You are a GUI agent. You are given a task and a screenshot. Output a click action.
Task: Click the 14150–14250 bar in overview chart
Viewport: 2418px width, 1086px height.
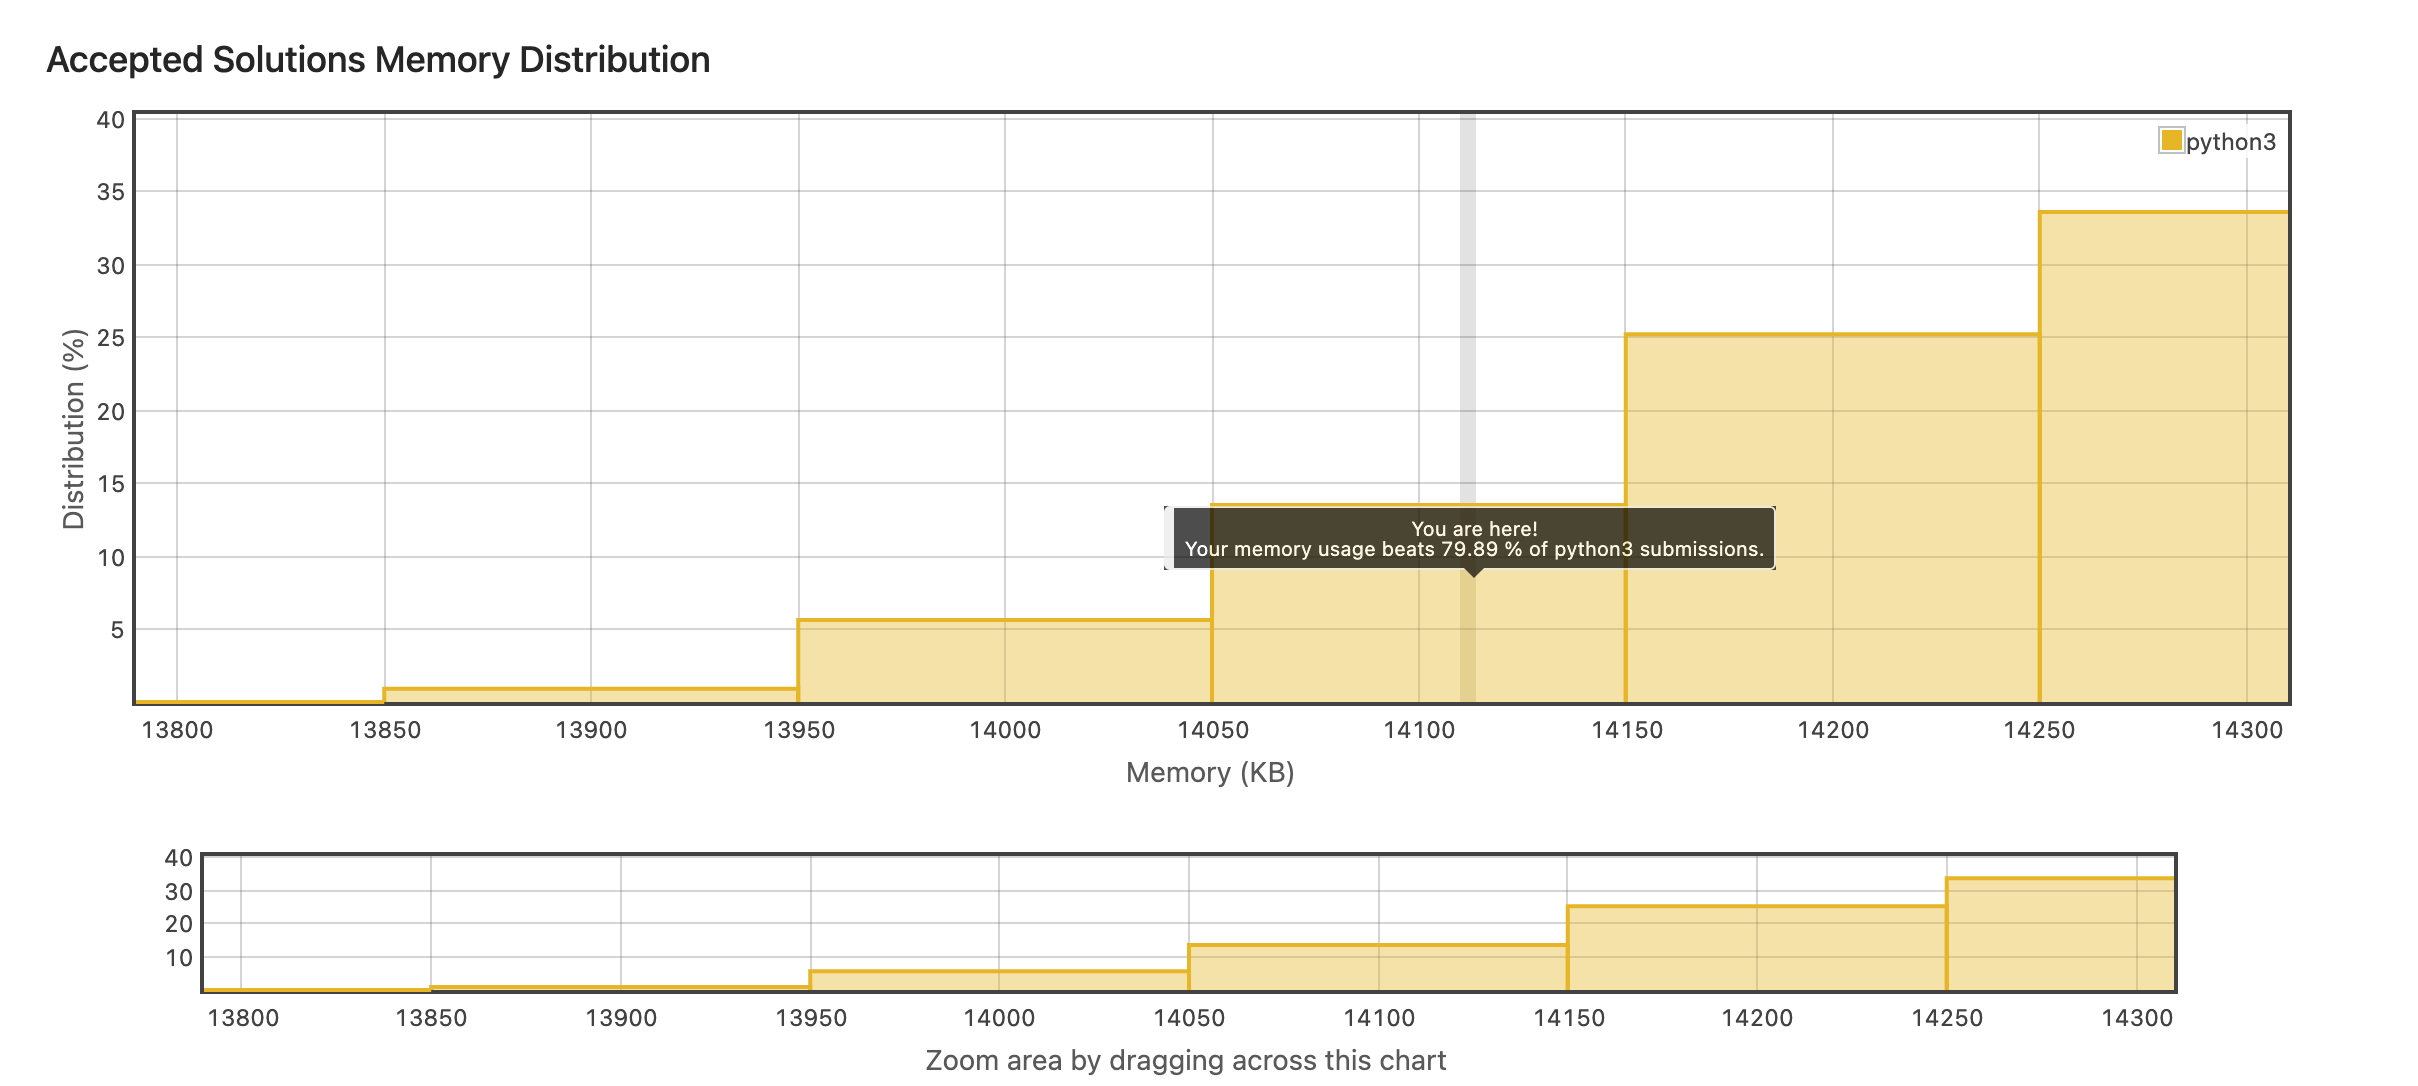click(1756, 948)
